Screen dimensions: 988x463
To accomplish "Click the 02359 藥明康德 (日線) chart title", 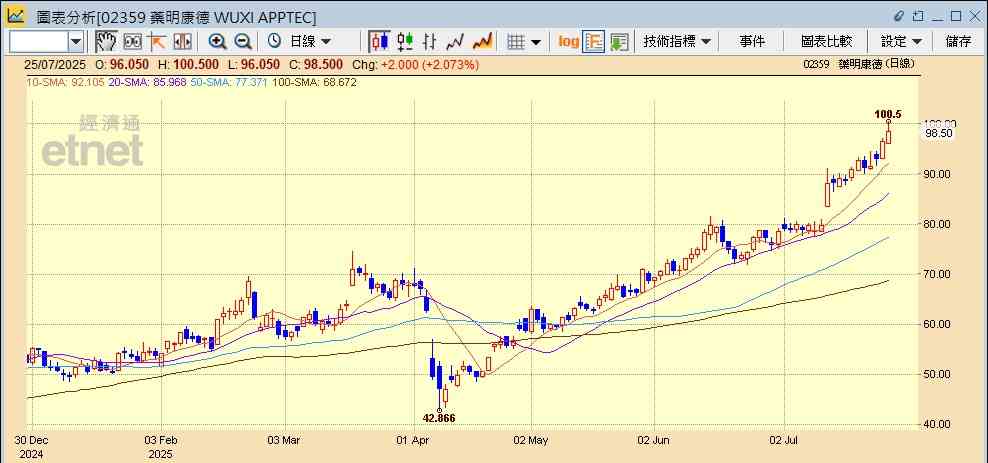I will point(858,64).
